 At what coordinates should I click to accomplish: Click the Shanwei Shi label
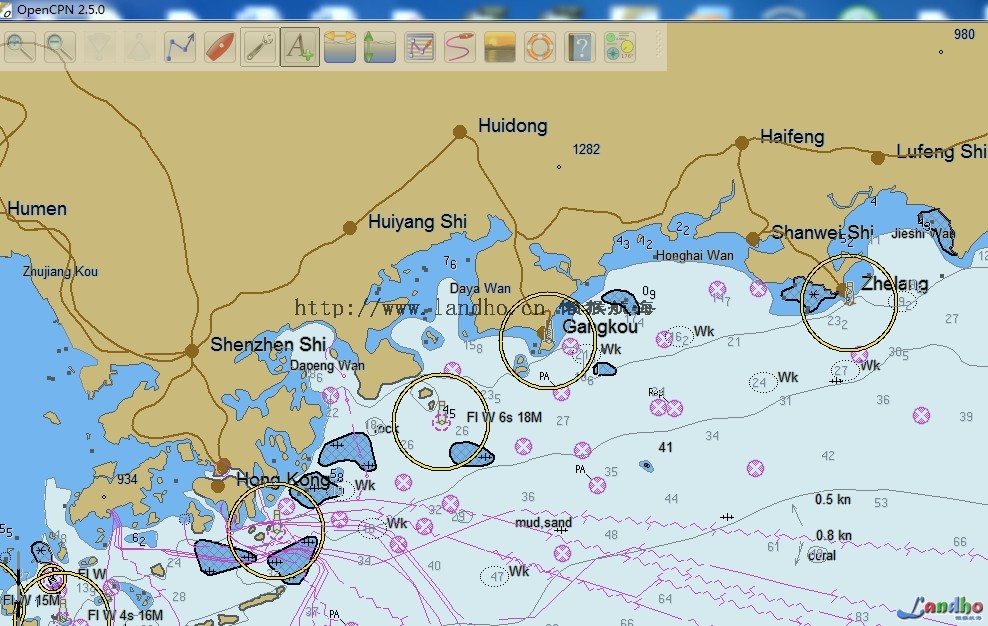[822, 232]
